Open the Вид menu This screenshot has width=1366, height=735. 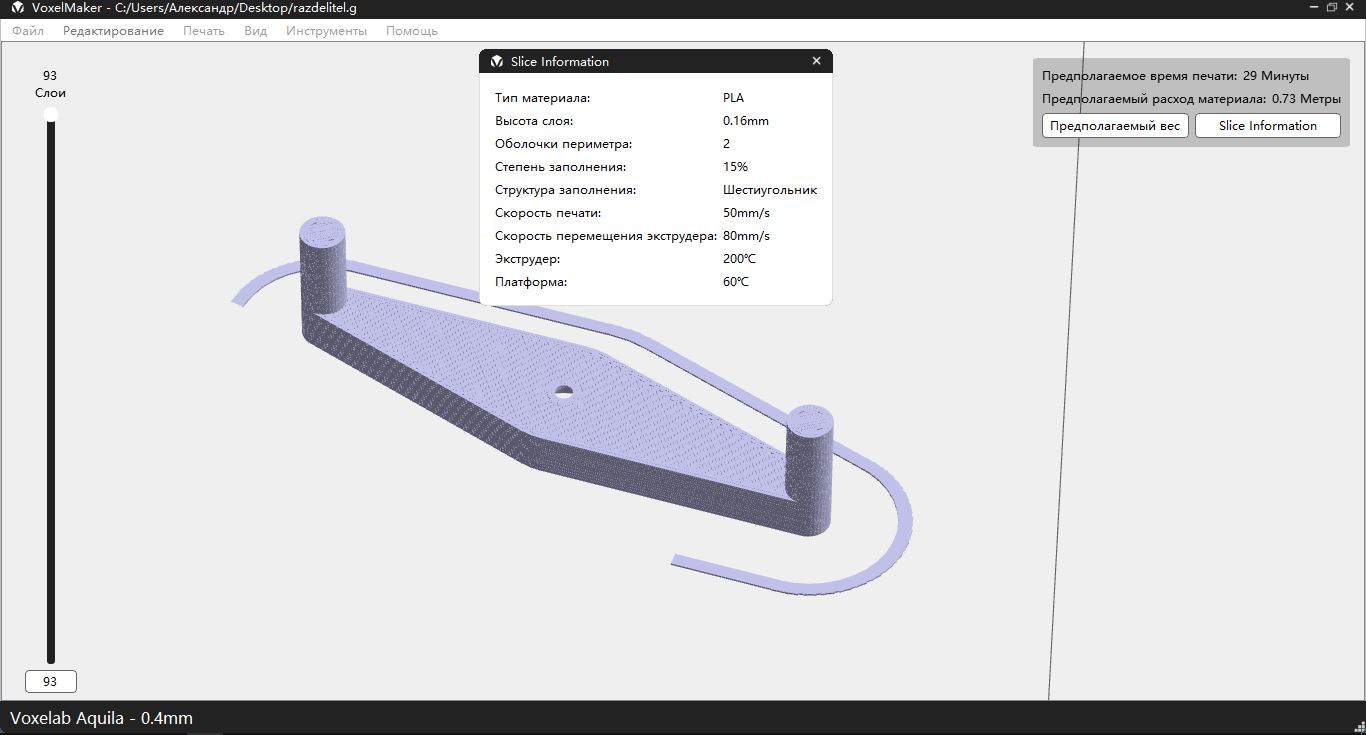pos(255,31)
